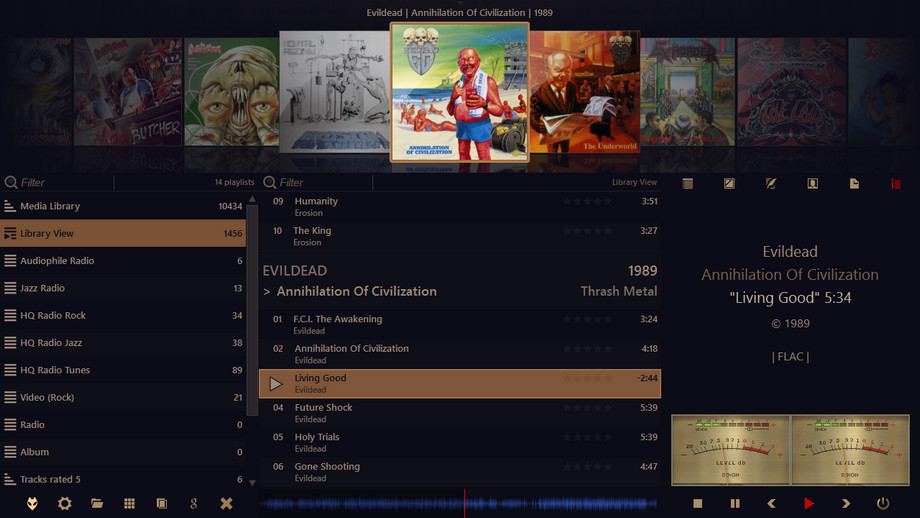Open the HQ Radio Rock playlist
Viewport: 920px width, 518px height.
[123, 315]
